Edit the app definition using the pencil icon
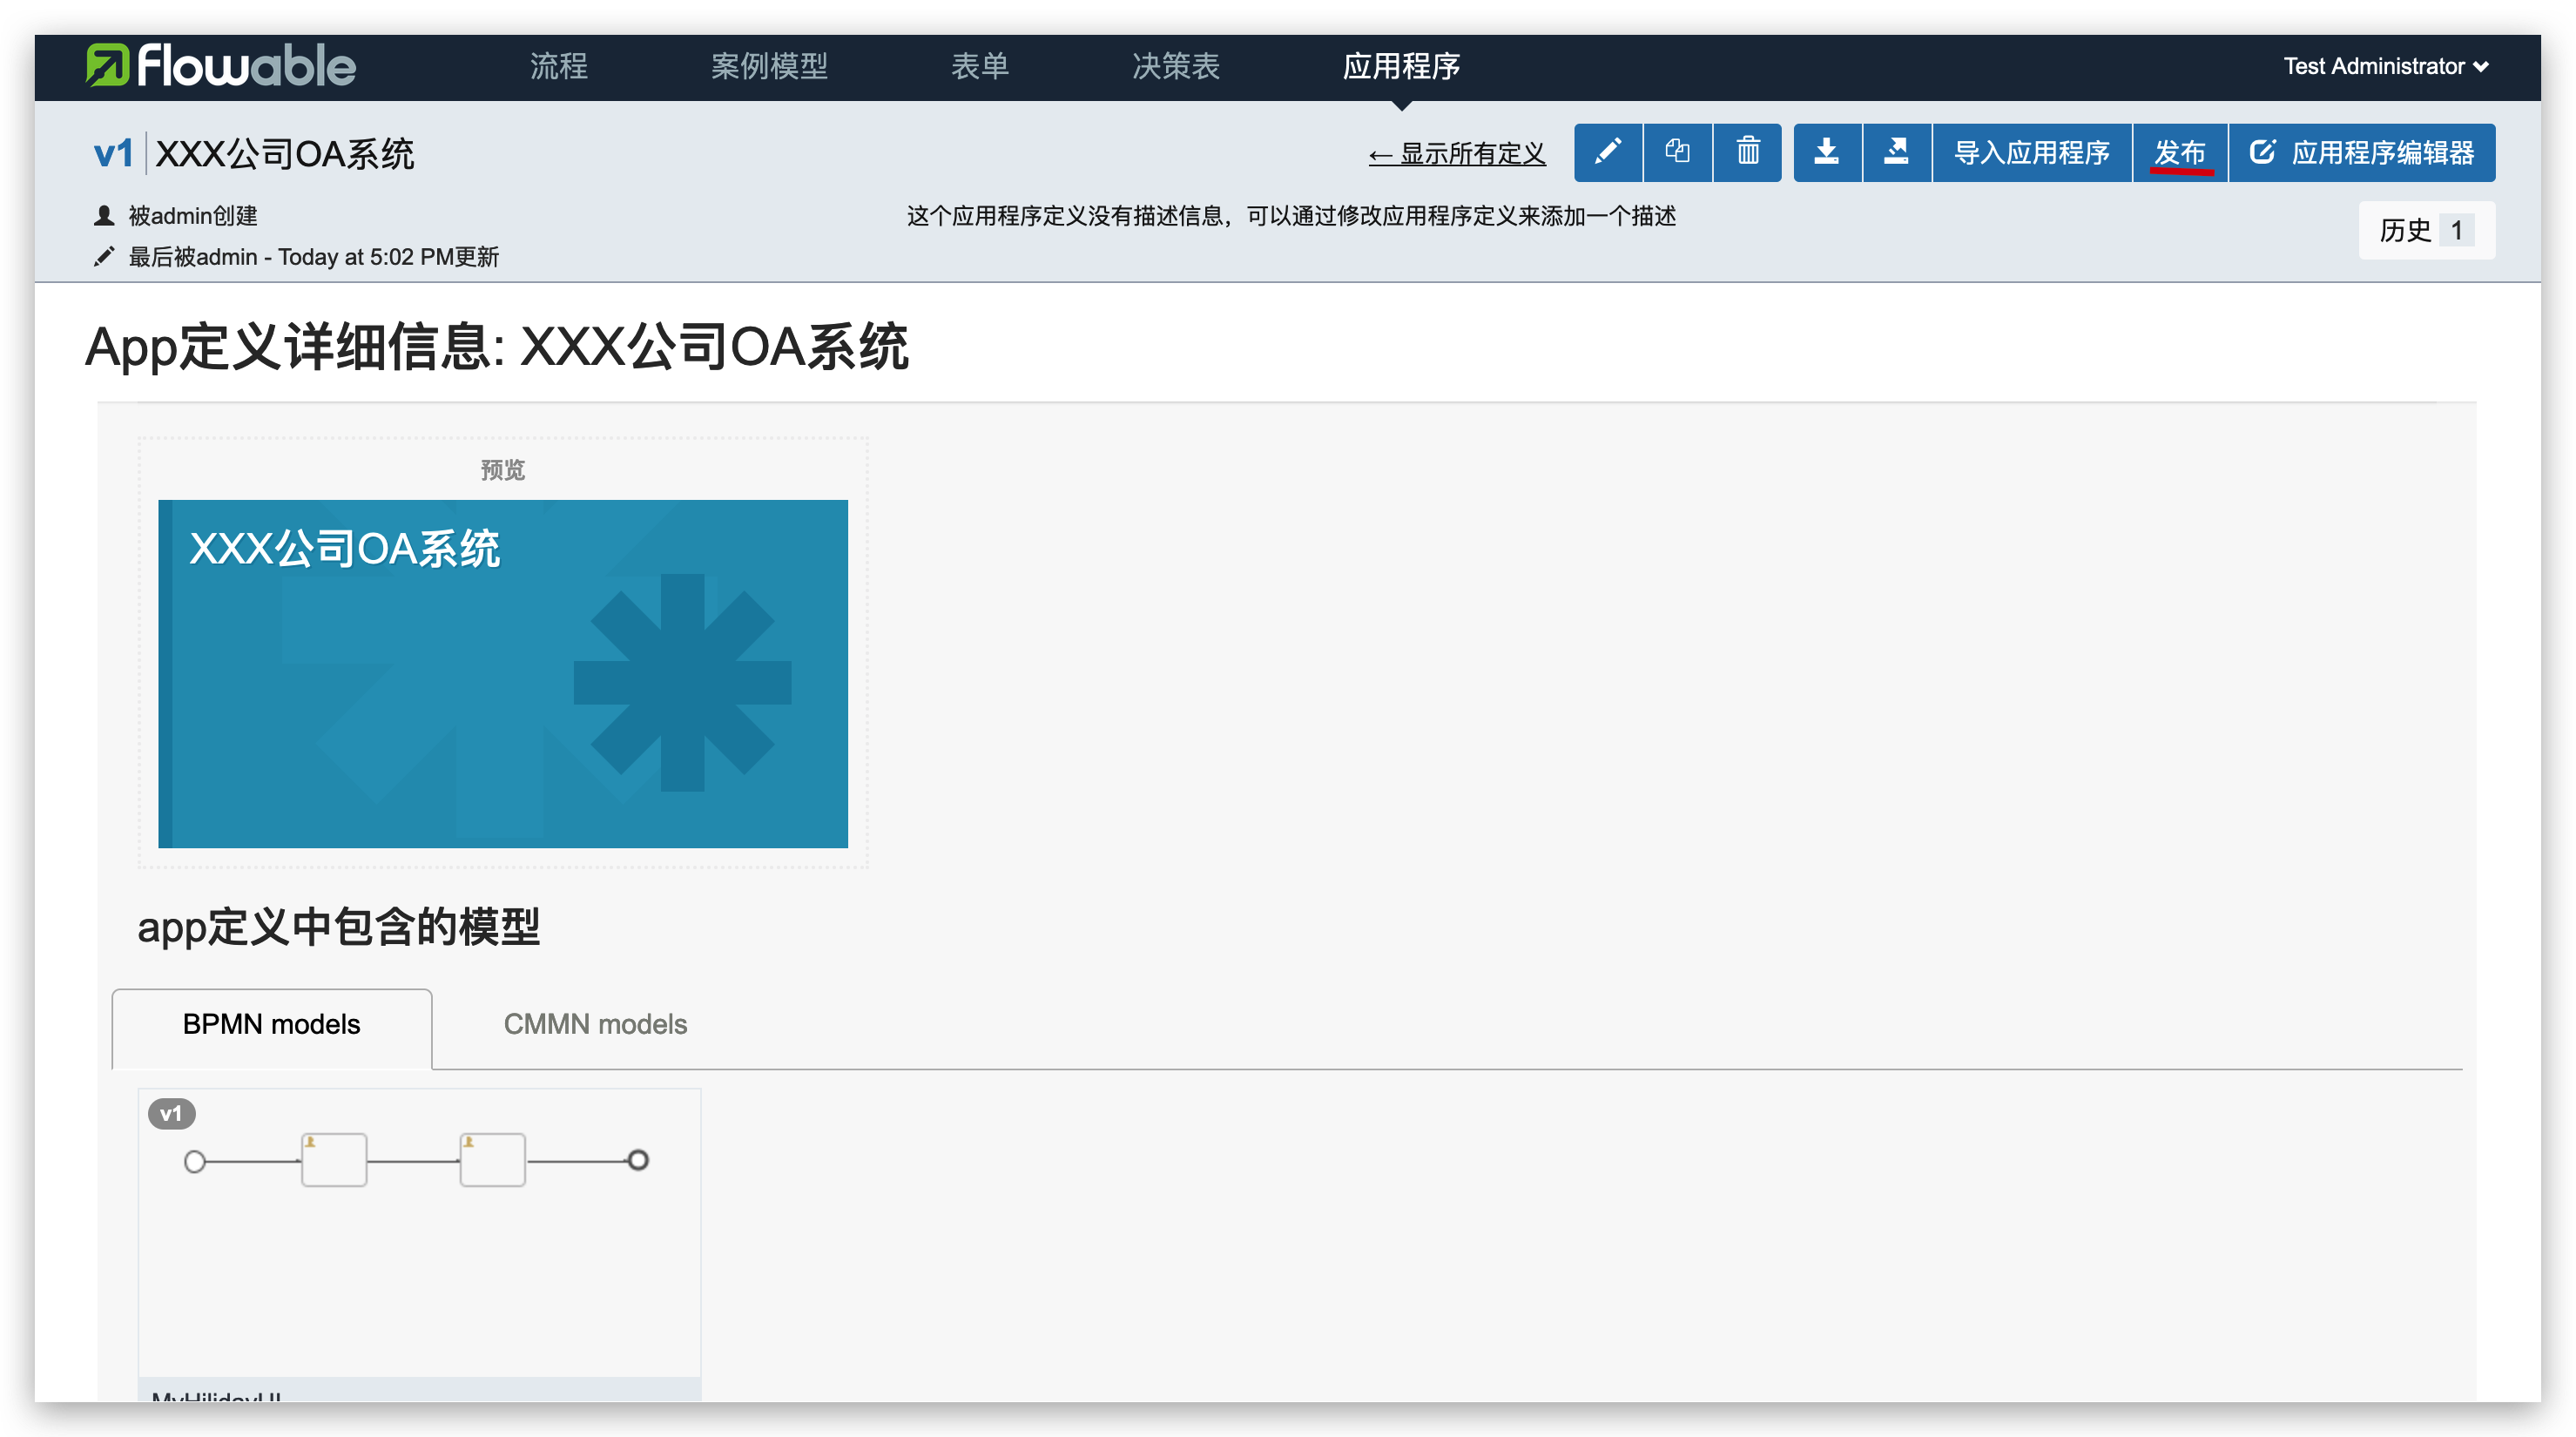Screen dimensions: 2576x1437 click(x=1608, y=152)
